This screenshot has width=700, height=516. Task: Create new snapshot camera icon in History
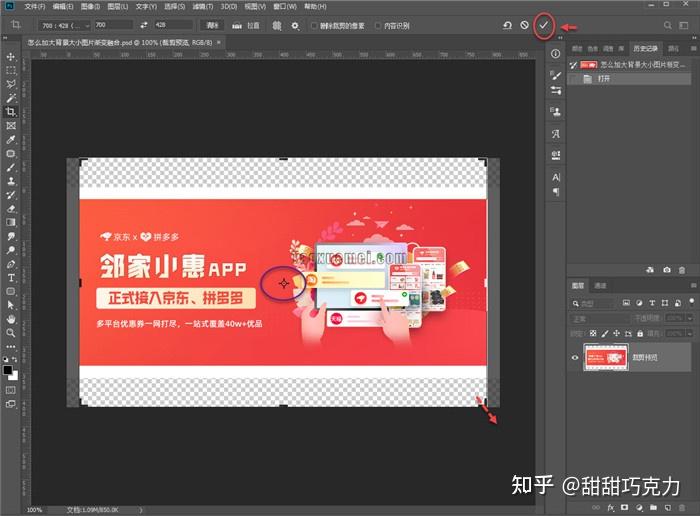click(667, 270)
